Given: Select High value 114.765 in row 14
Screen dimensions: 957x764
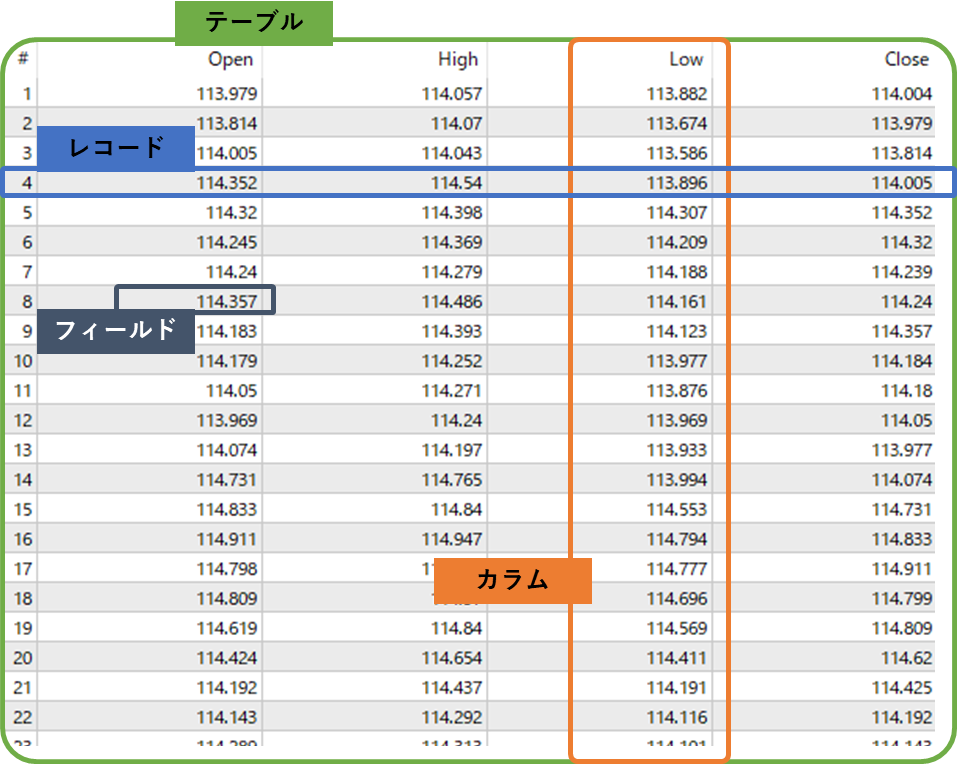Looking at the screenshot, I should [452, 480].
